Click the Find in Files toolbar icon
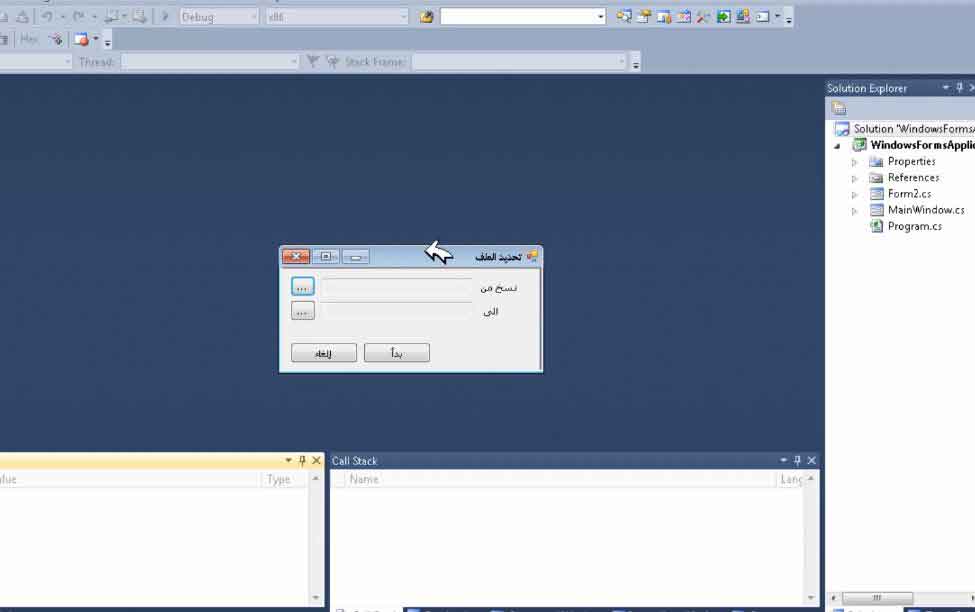Image resolution: width=975 pixels, height=612 pixels. (x=426, y=17)
